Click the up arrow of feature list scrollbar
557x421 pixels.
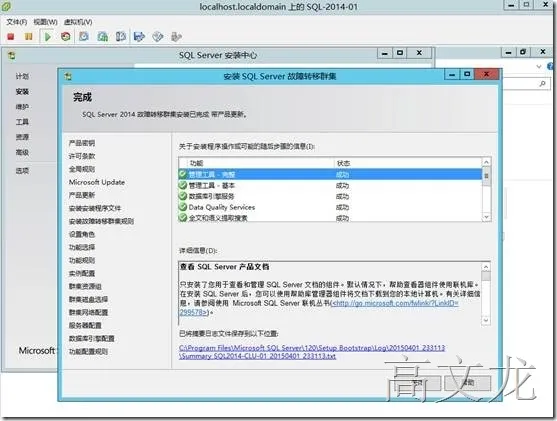click(486, 162)
